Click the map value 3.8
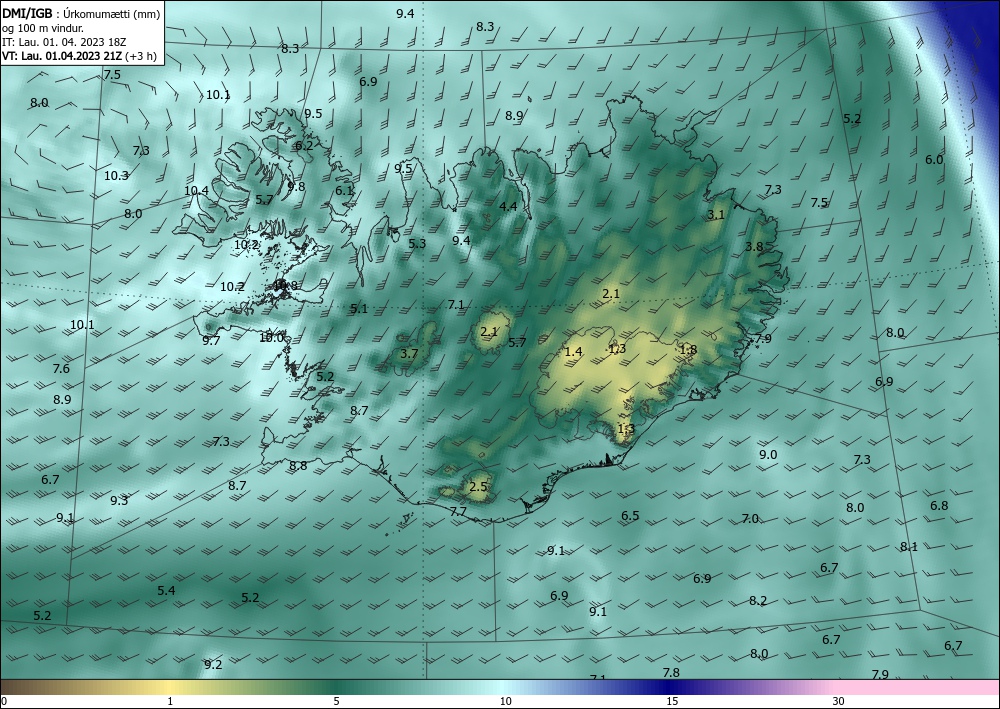This screenshot has height=709, width=1000. click(x=754, y=247)
